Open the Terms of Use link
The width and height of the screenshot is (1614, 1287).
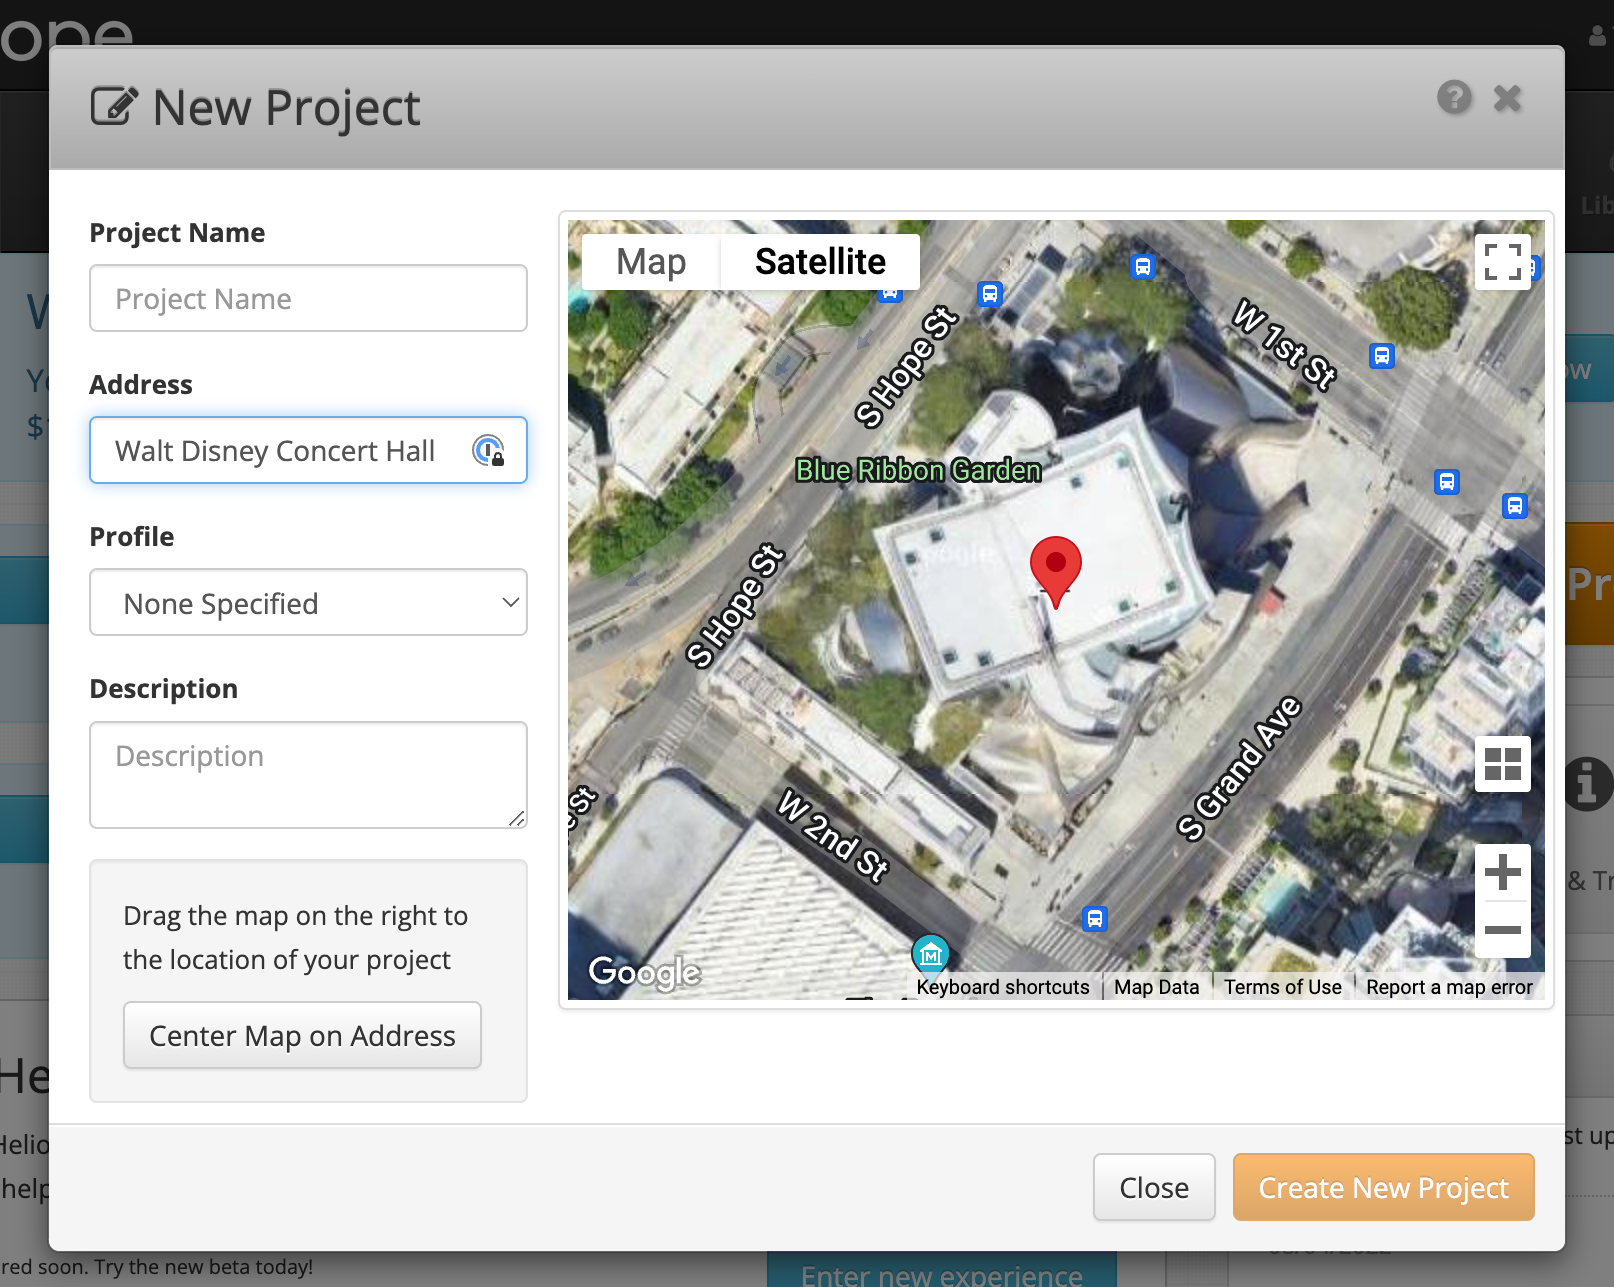(x=1282, y=987)
